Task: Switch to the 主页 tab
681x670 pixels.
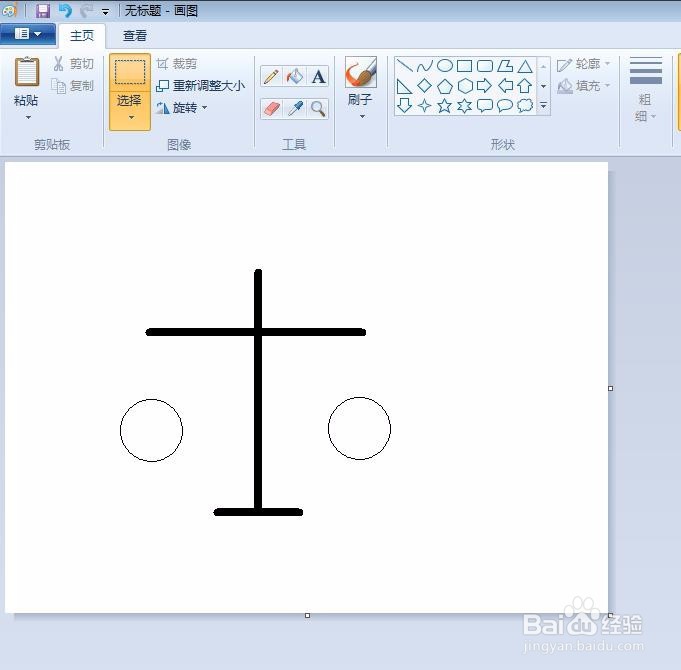Action: pyautogui.click(x=82, y=36)
